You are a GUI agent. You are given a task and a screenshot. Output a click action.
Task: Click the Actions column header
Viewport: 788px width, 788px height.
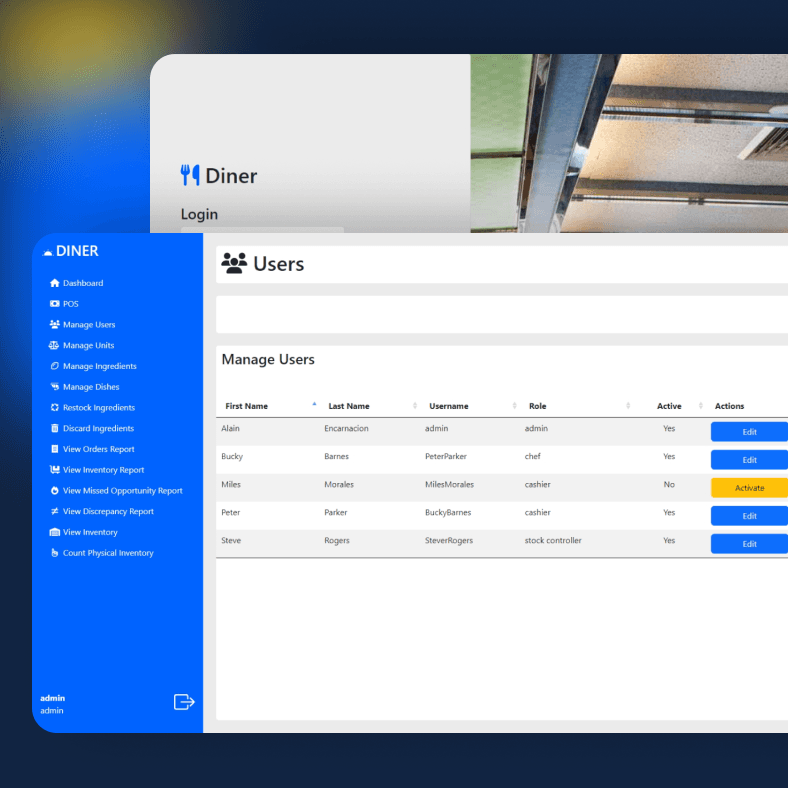[x=729, y=406]
